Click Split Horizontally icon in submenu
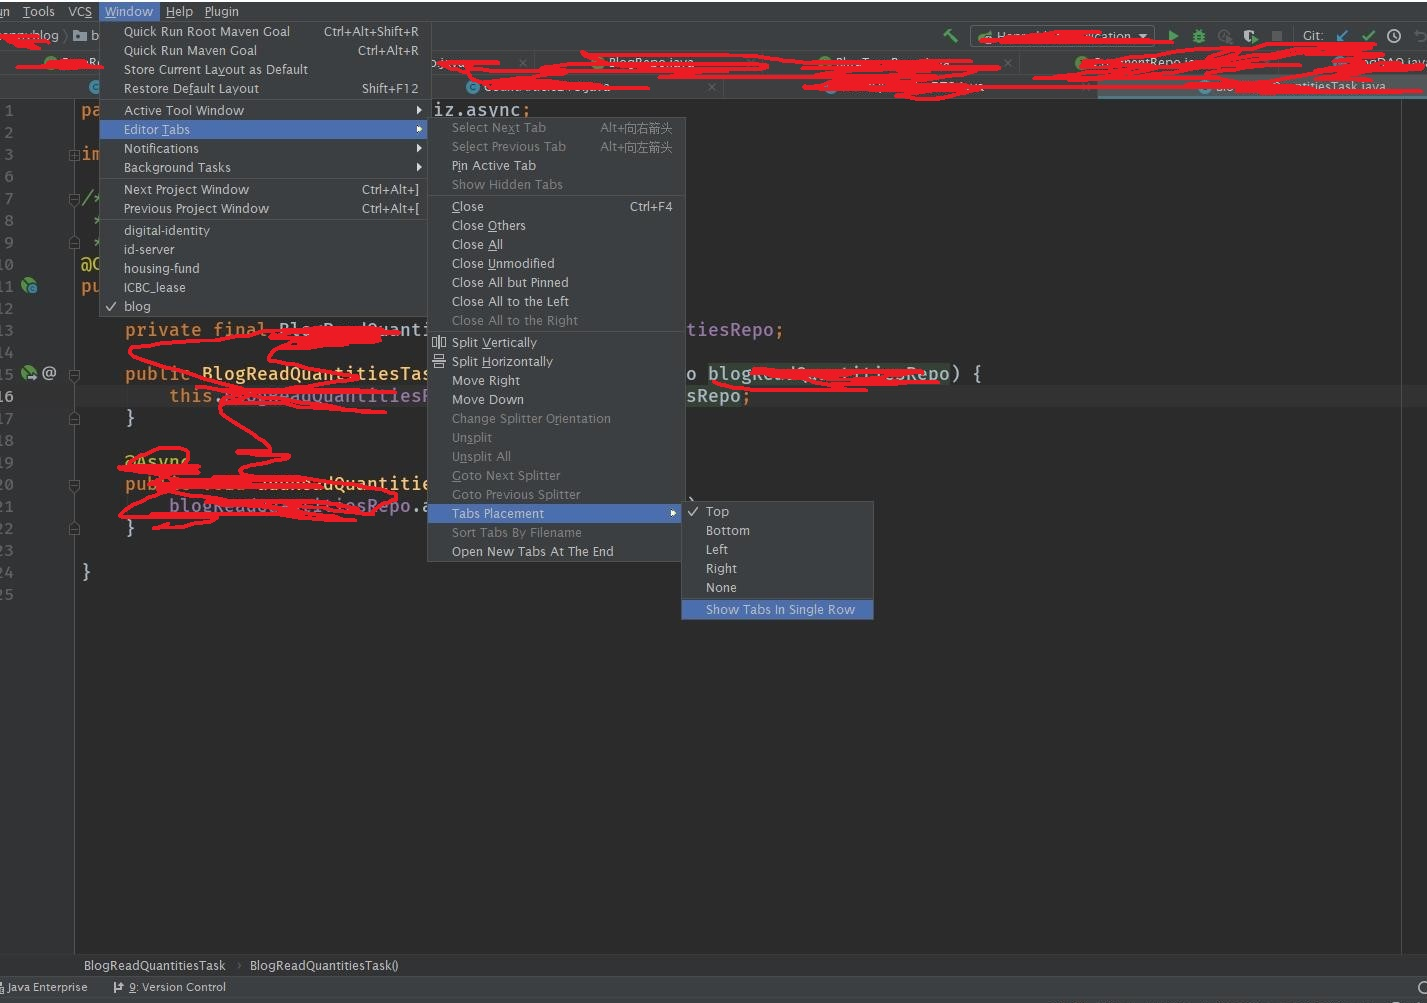 [x=439, y=361]
